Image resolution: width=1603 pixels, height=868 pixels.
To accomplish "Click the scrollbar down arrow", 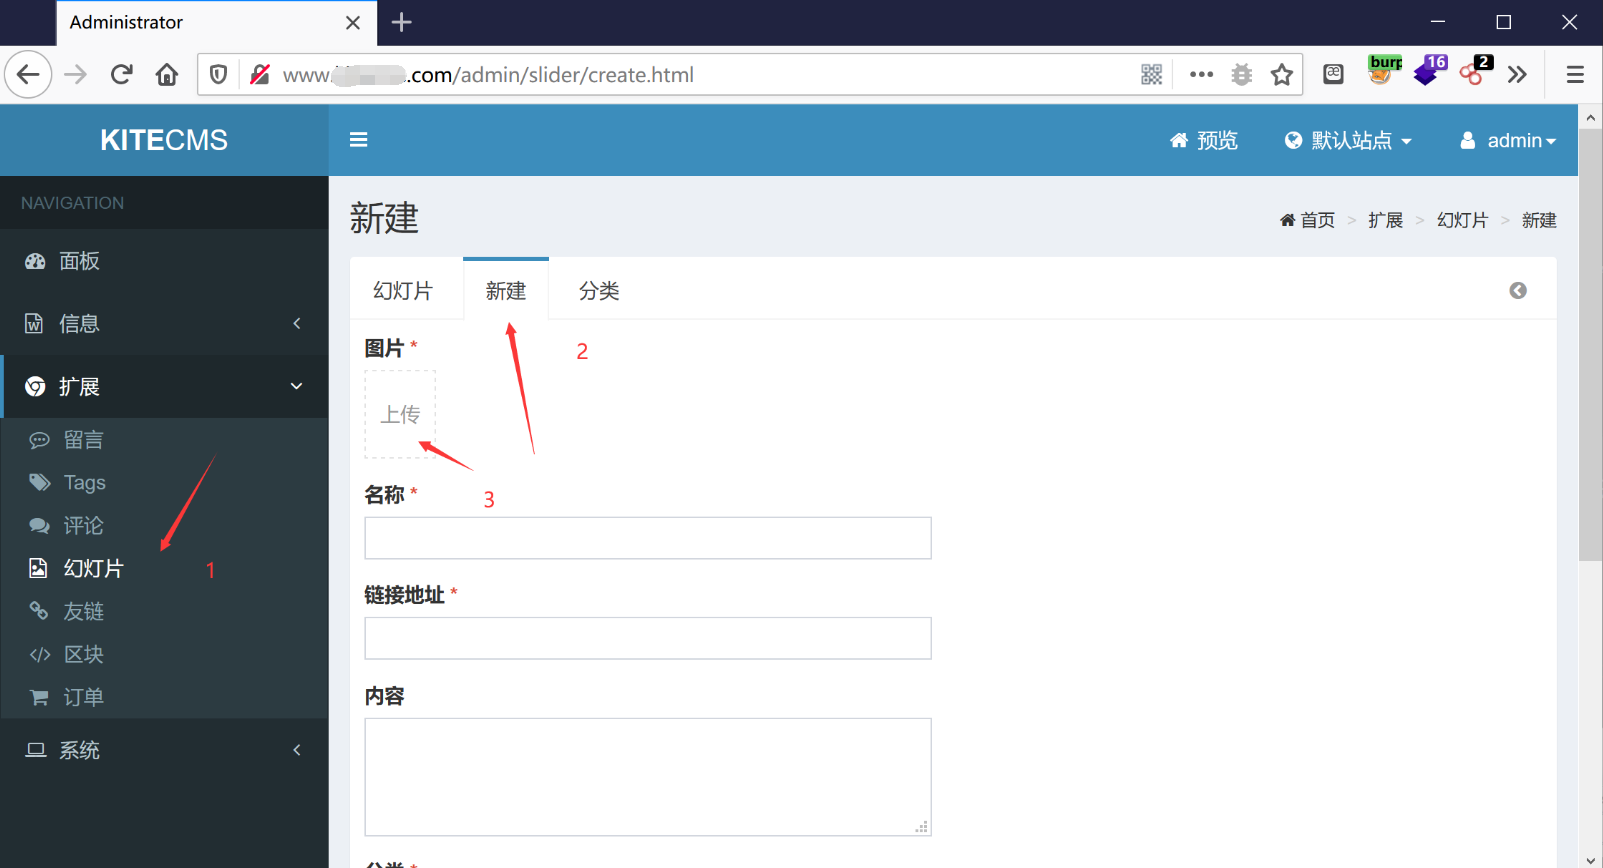I will click(x=1590, y=859).
